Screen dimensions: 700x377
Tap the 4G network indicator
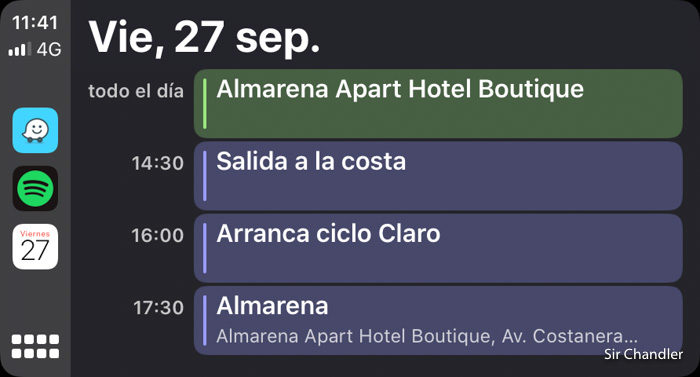49,49
